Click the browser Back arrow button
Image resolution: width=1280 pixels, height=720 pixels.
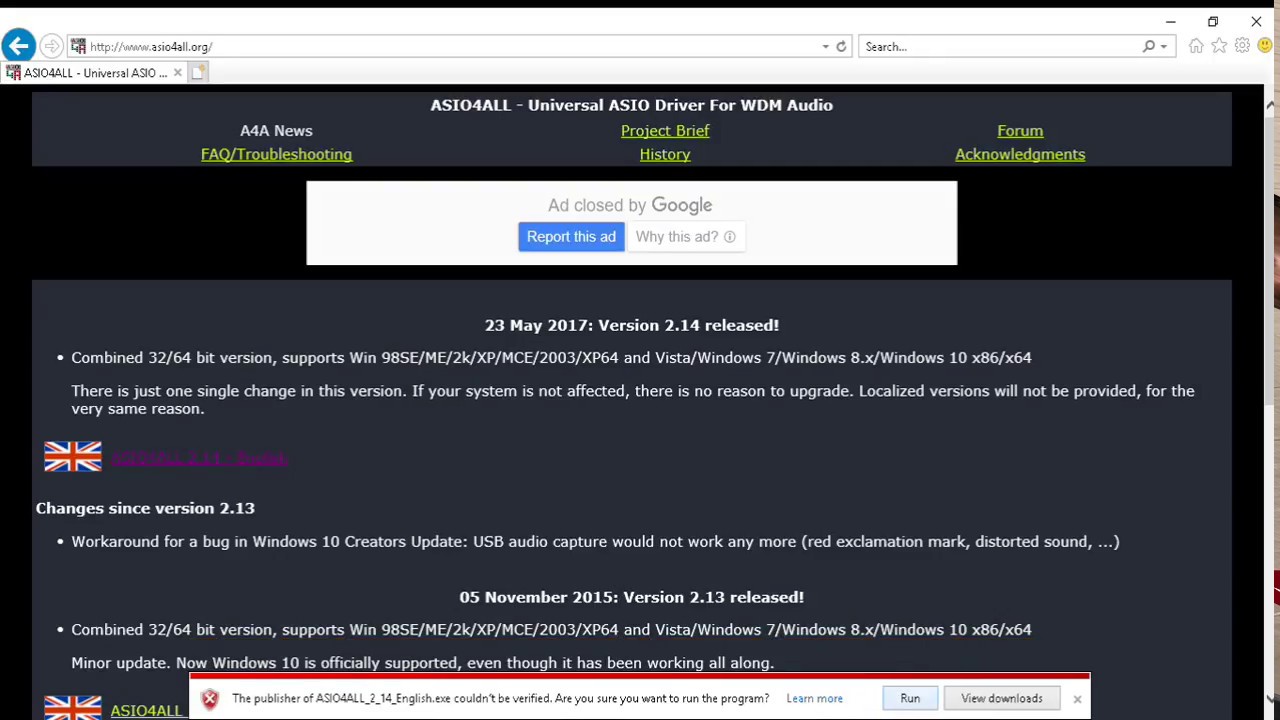coord(18,46)
